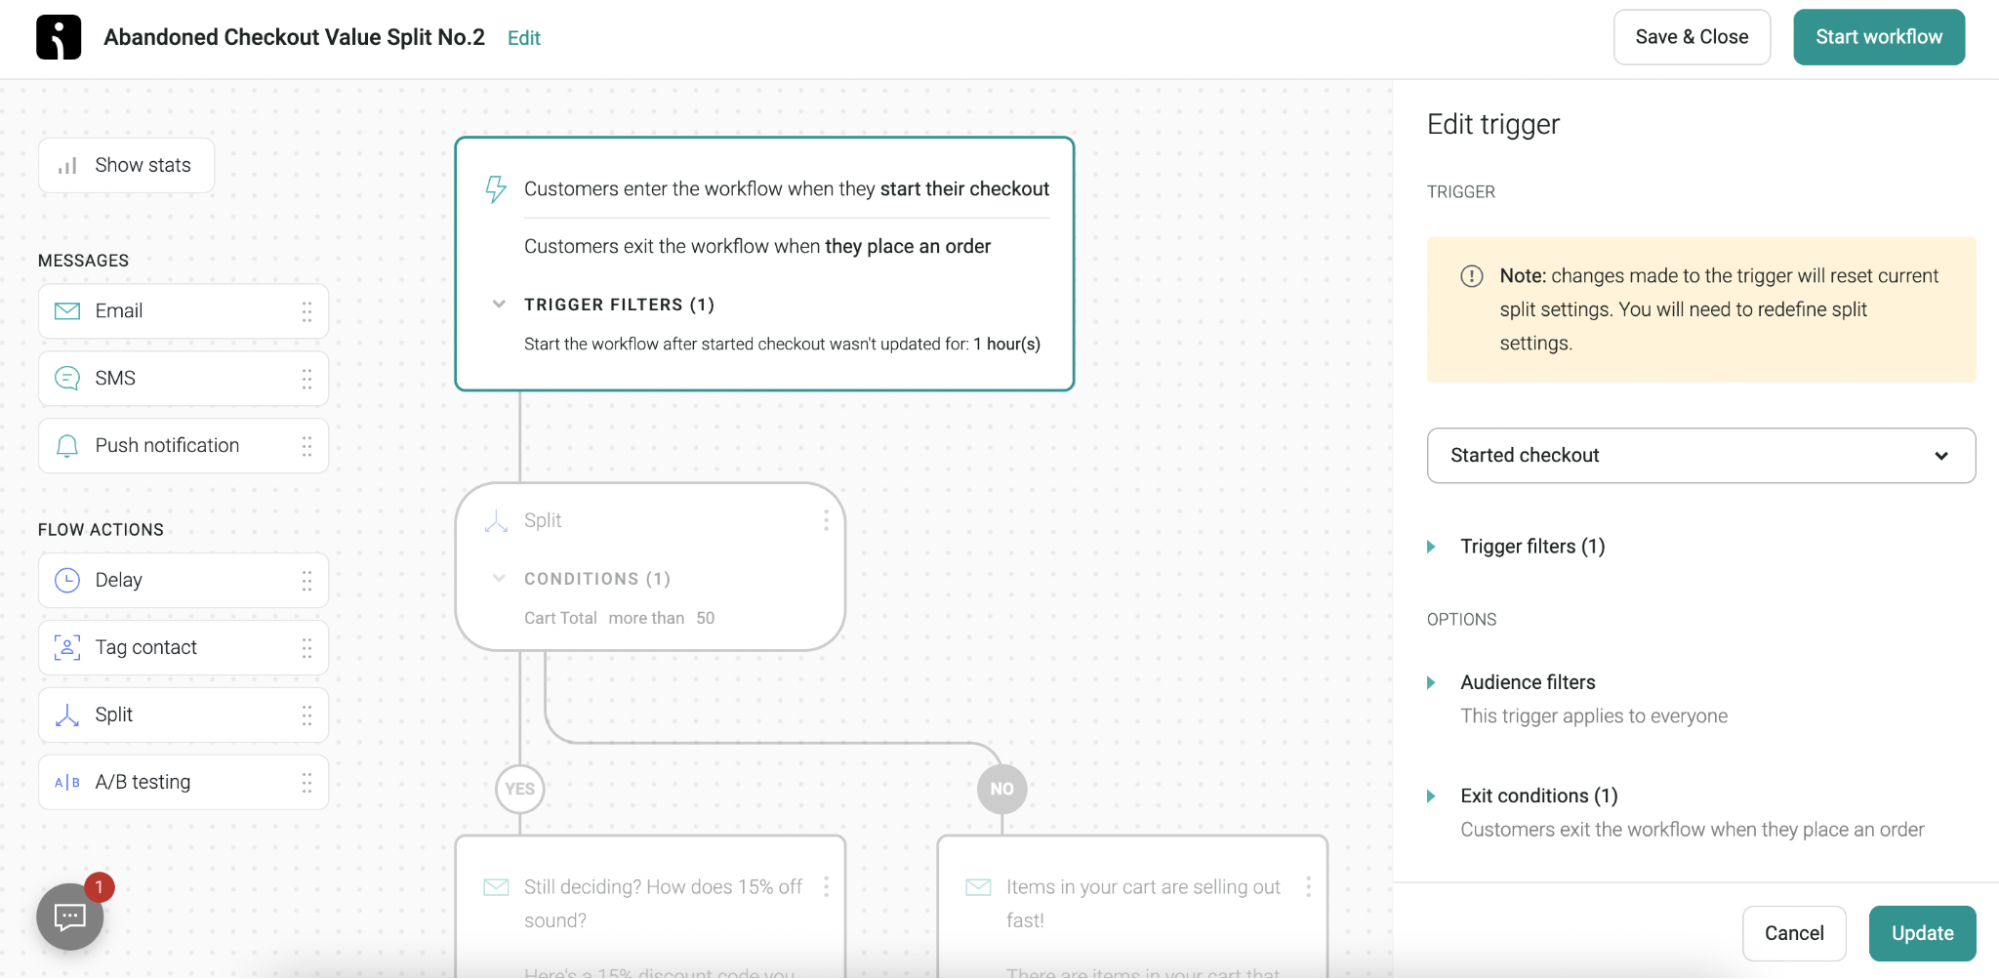Click the Tag contact icon
The image size is (1999, 979).
click(x=67, y=648)
